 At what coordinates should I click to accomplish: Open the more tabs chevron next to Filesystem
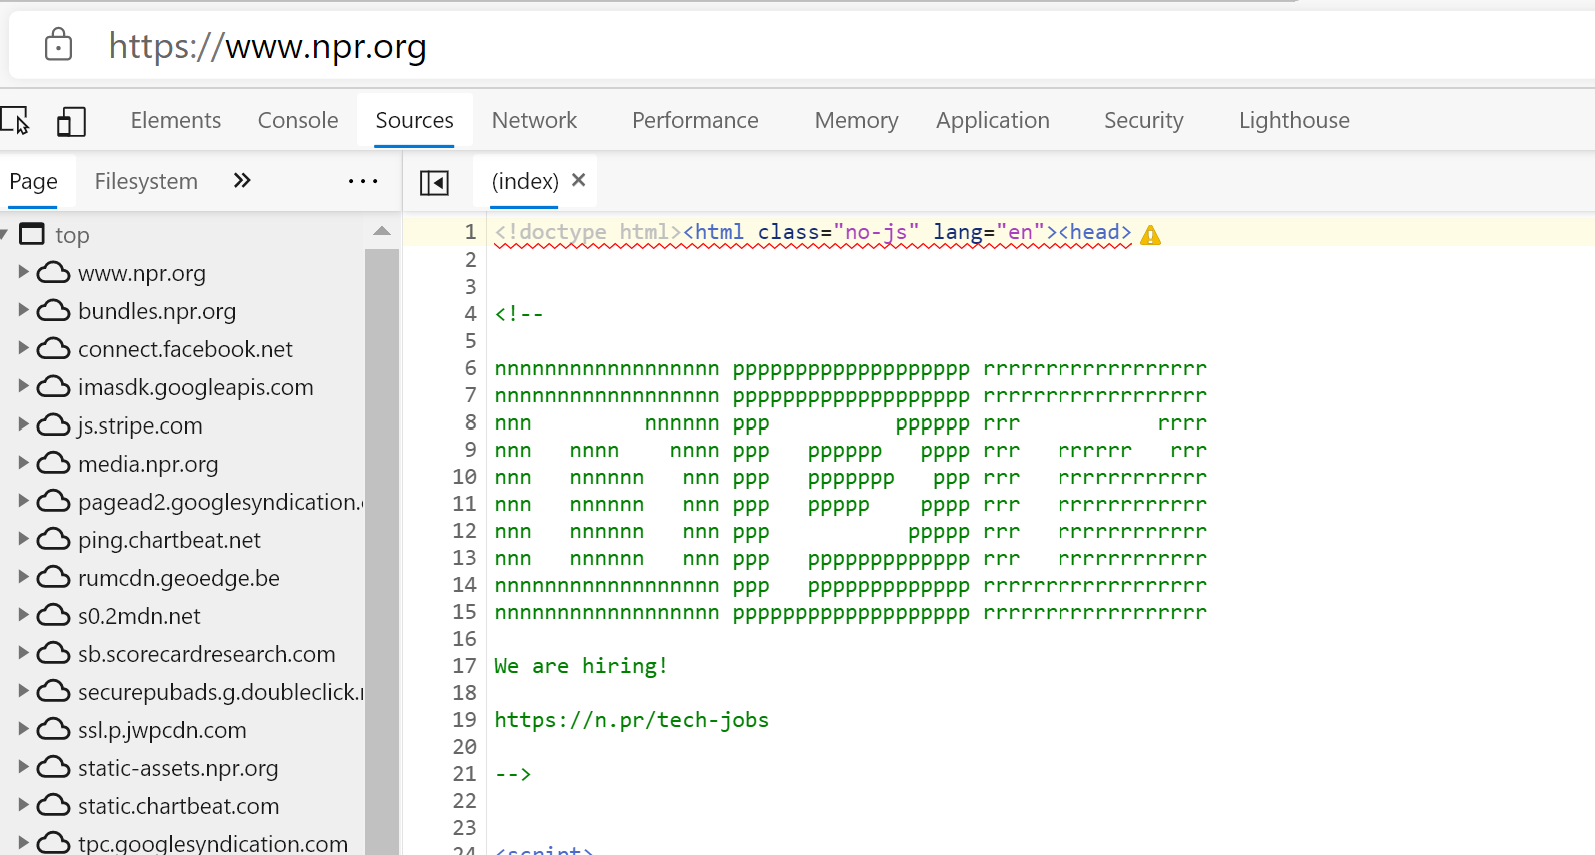pyautogui.click(x=241, y=181)
